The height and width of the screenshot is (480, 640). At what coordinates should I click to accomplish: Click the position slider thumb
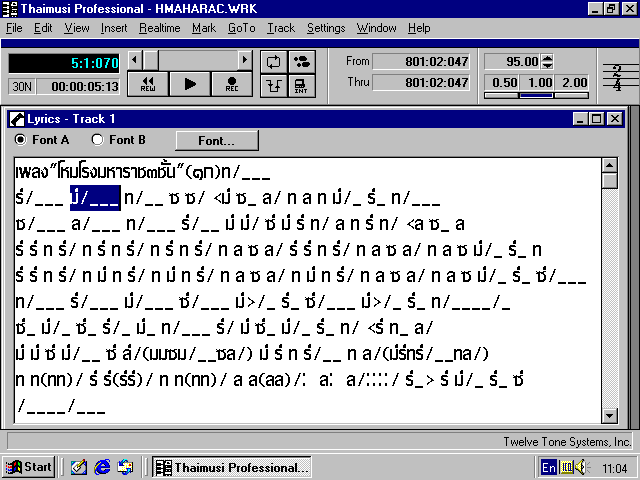pyautogui.click(x=151, y=60)
